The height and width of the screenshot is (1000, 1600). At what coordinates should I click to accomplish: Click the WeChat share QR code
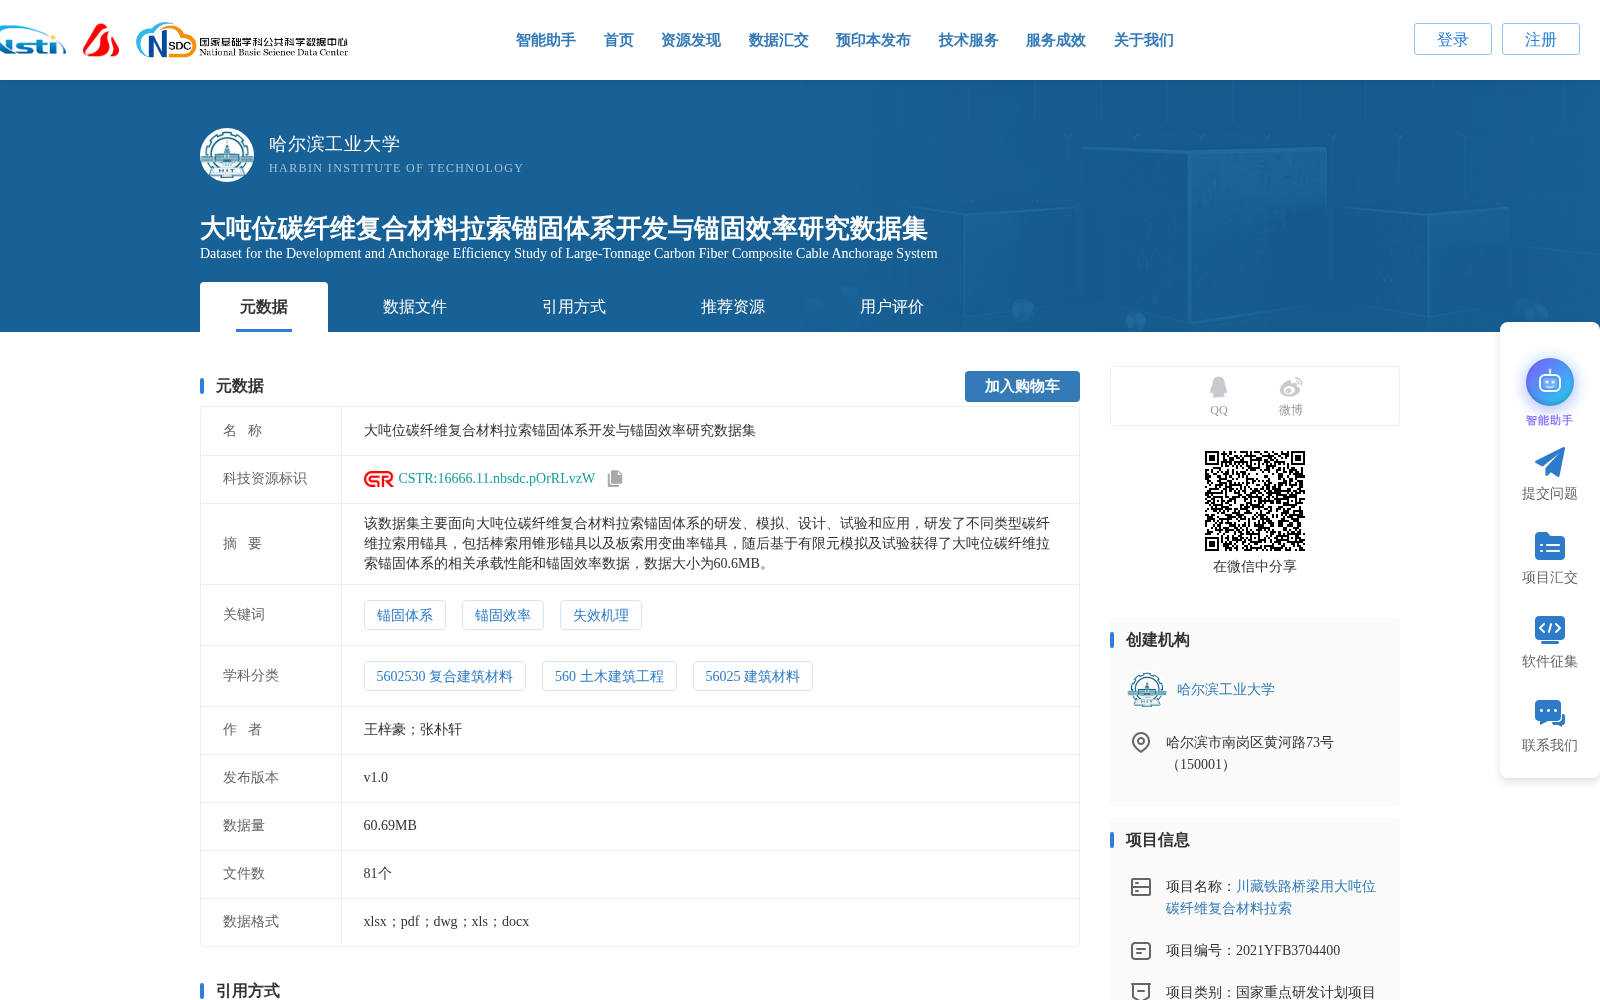point(1254,501)
